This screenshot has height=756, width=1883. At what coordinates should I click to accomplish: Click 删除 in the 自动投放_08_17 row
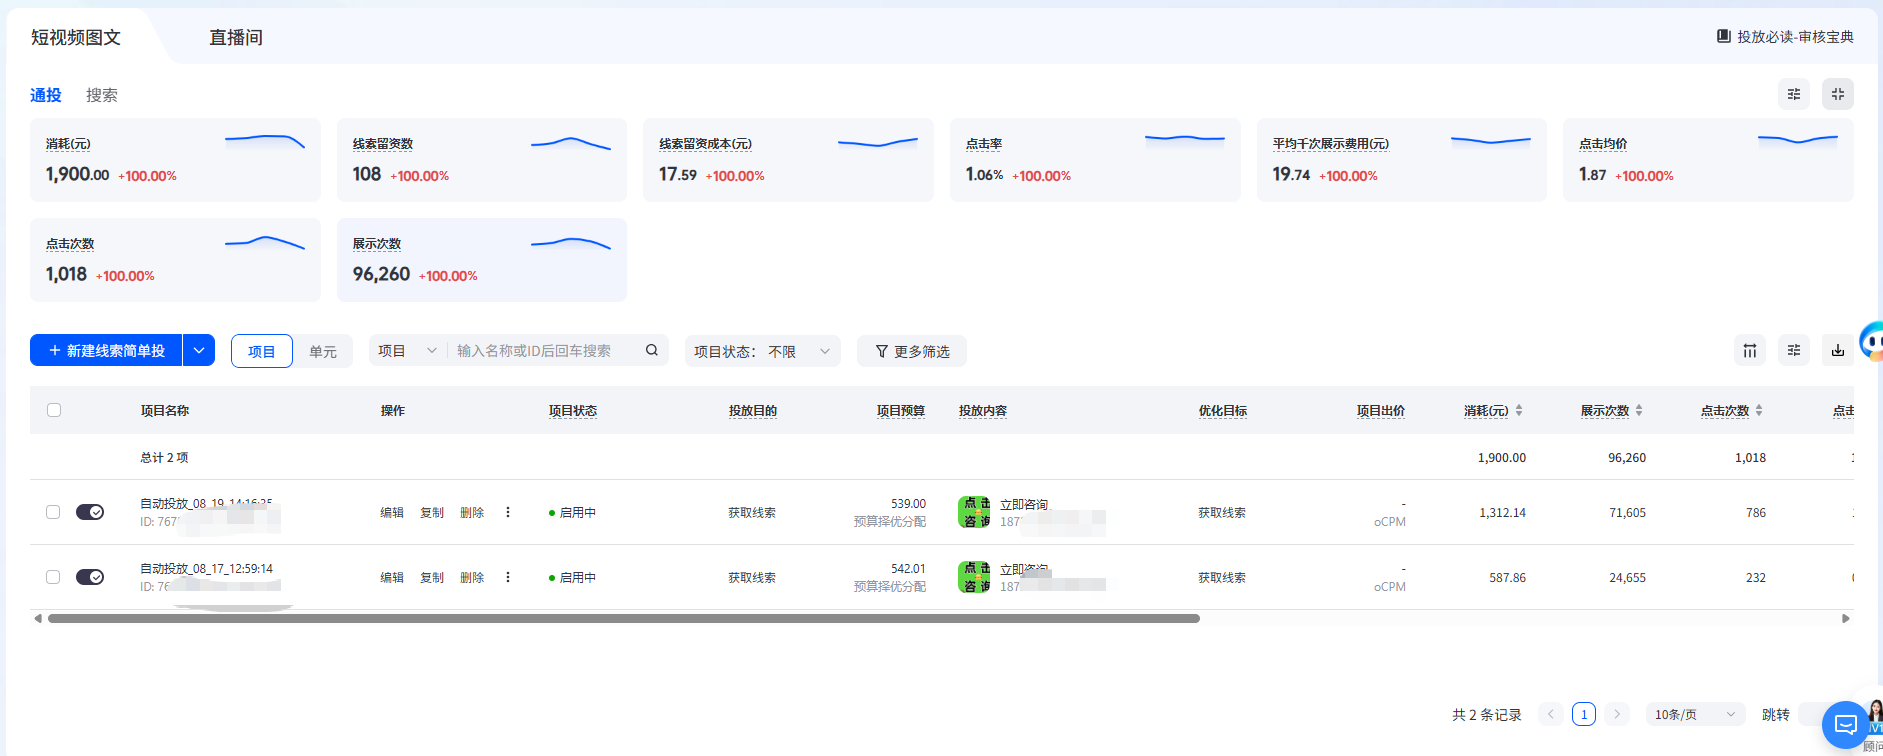(x=472, y=577)
